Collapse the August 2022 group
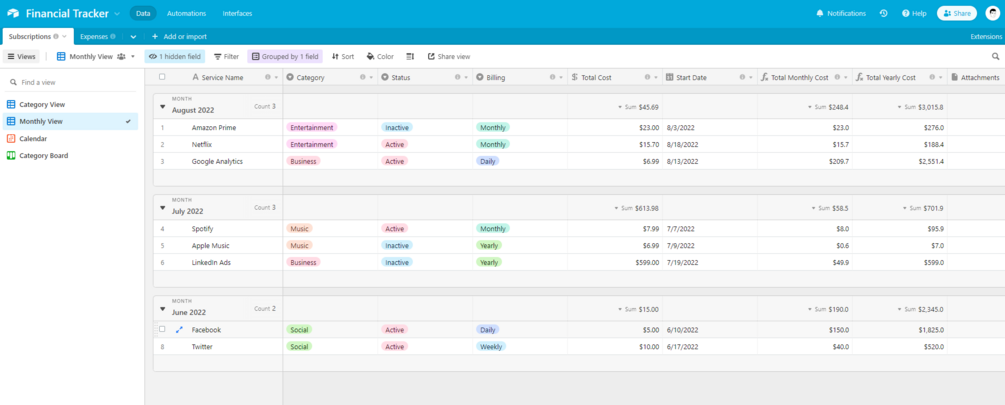Image resolution: width=1005 pixels, height=405 pixels. coord(162,106)
